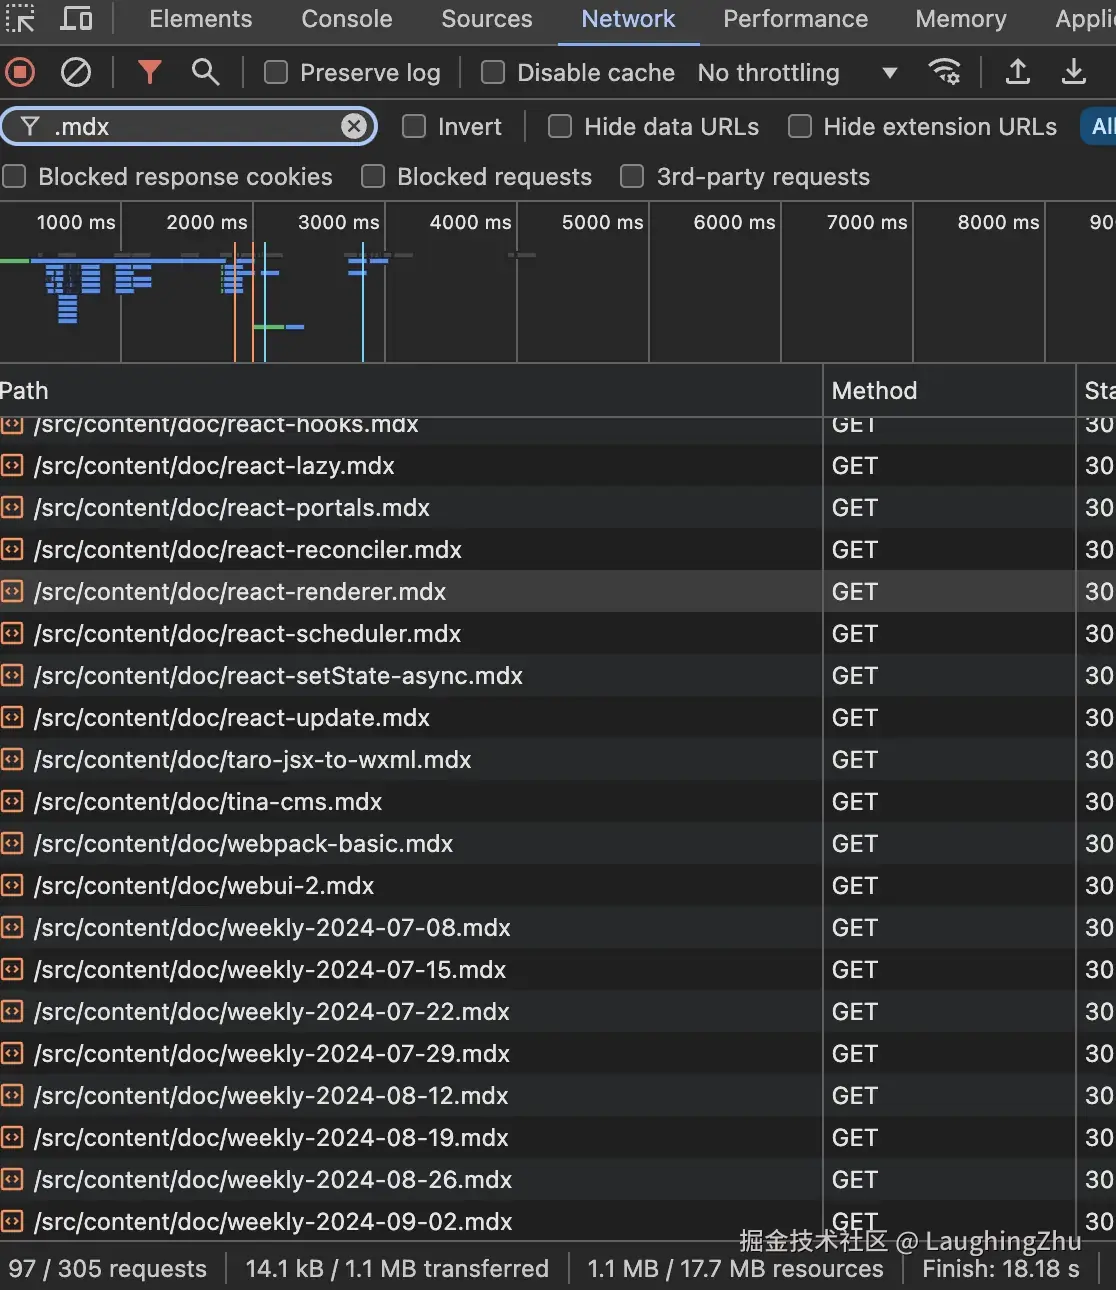Clear the .mdx filter text
Viewport: 1116px width, 1290px height.
tap(353, 126)
